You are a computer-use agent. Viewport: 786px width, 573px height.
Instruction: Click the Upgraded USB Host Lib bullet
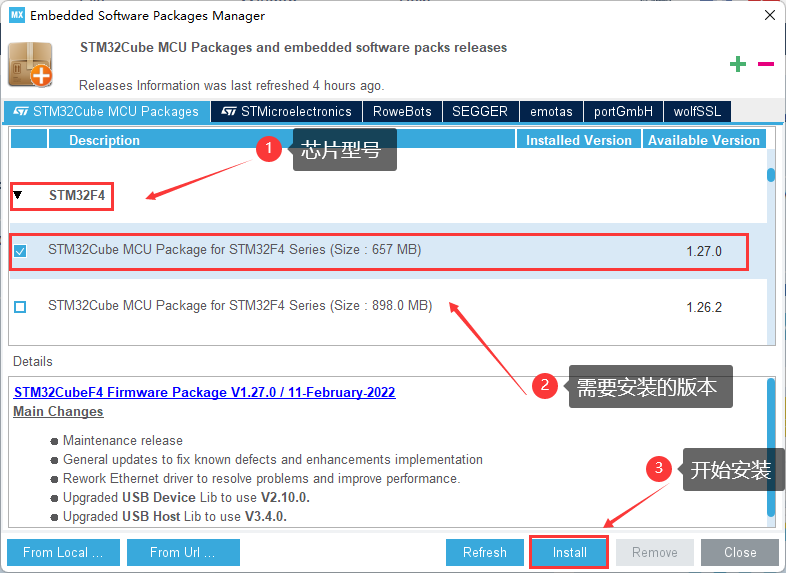(175, 516)
